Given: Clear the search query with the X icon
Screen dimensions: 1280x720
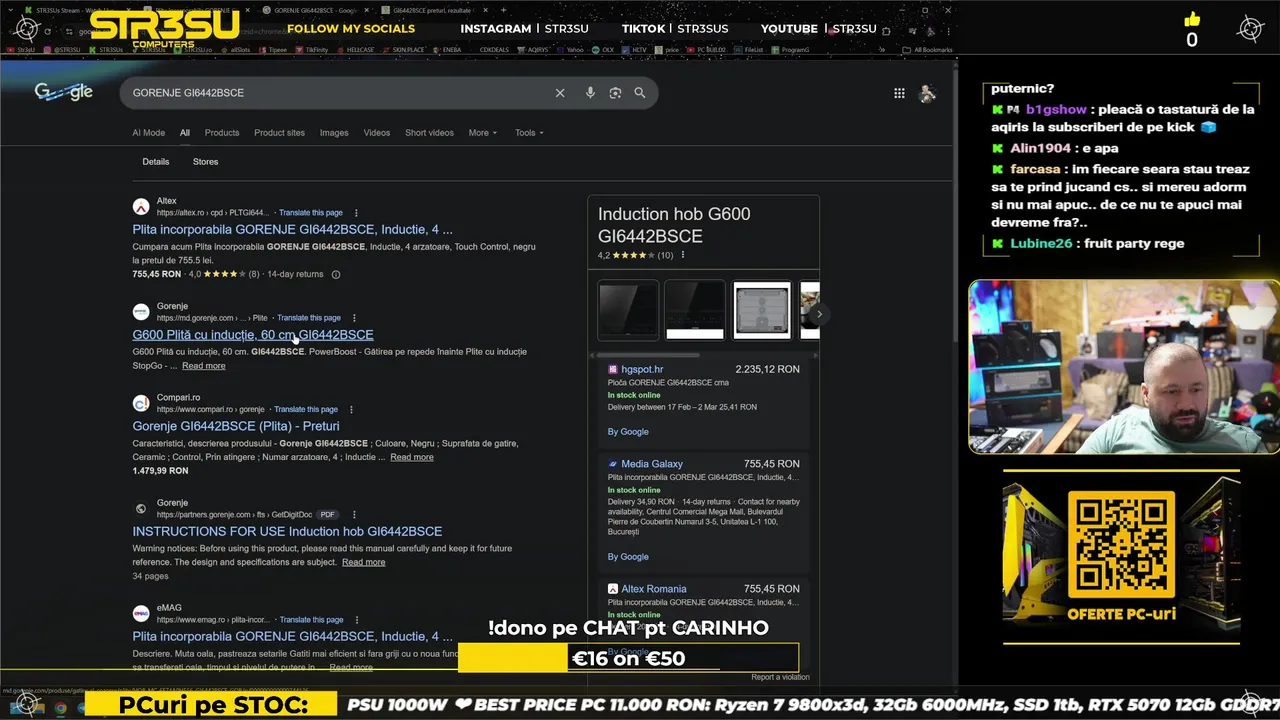Looking at the screenshot, I should click(560, 93).
